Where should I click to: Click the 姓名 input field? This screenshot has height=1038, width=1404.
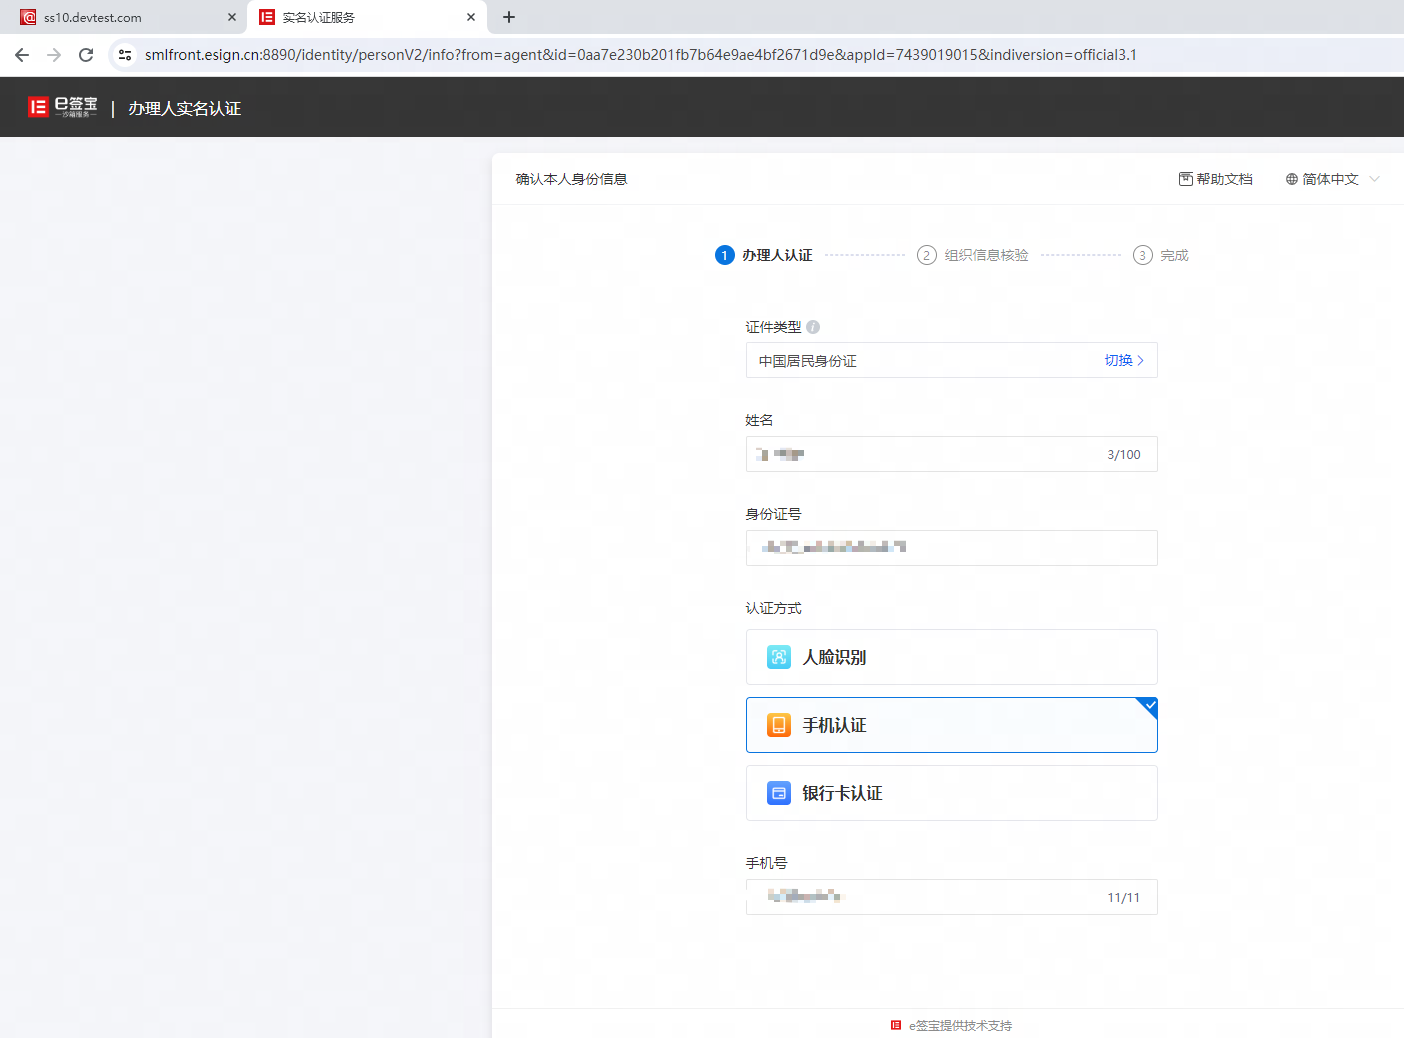click(952, 454)
